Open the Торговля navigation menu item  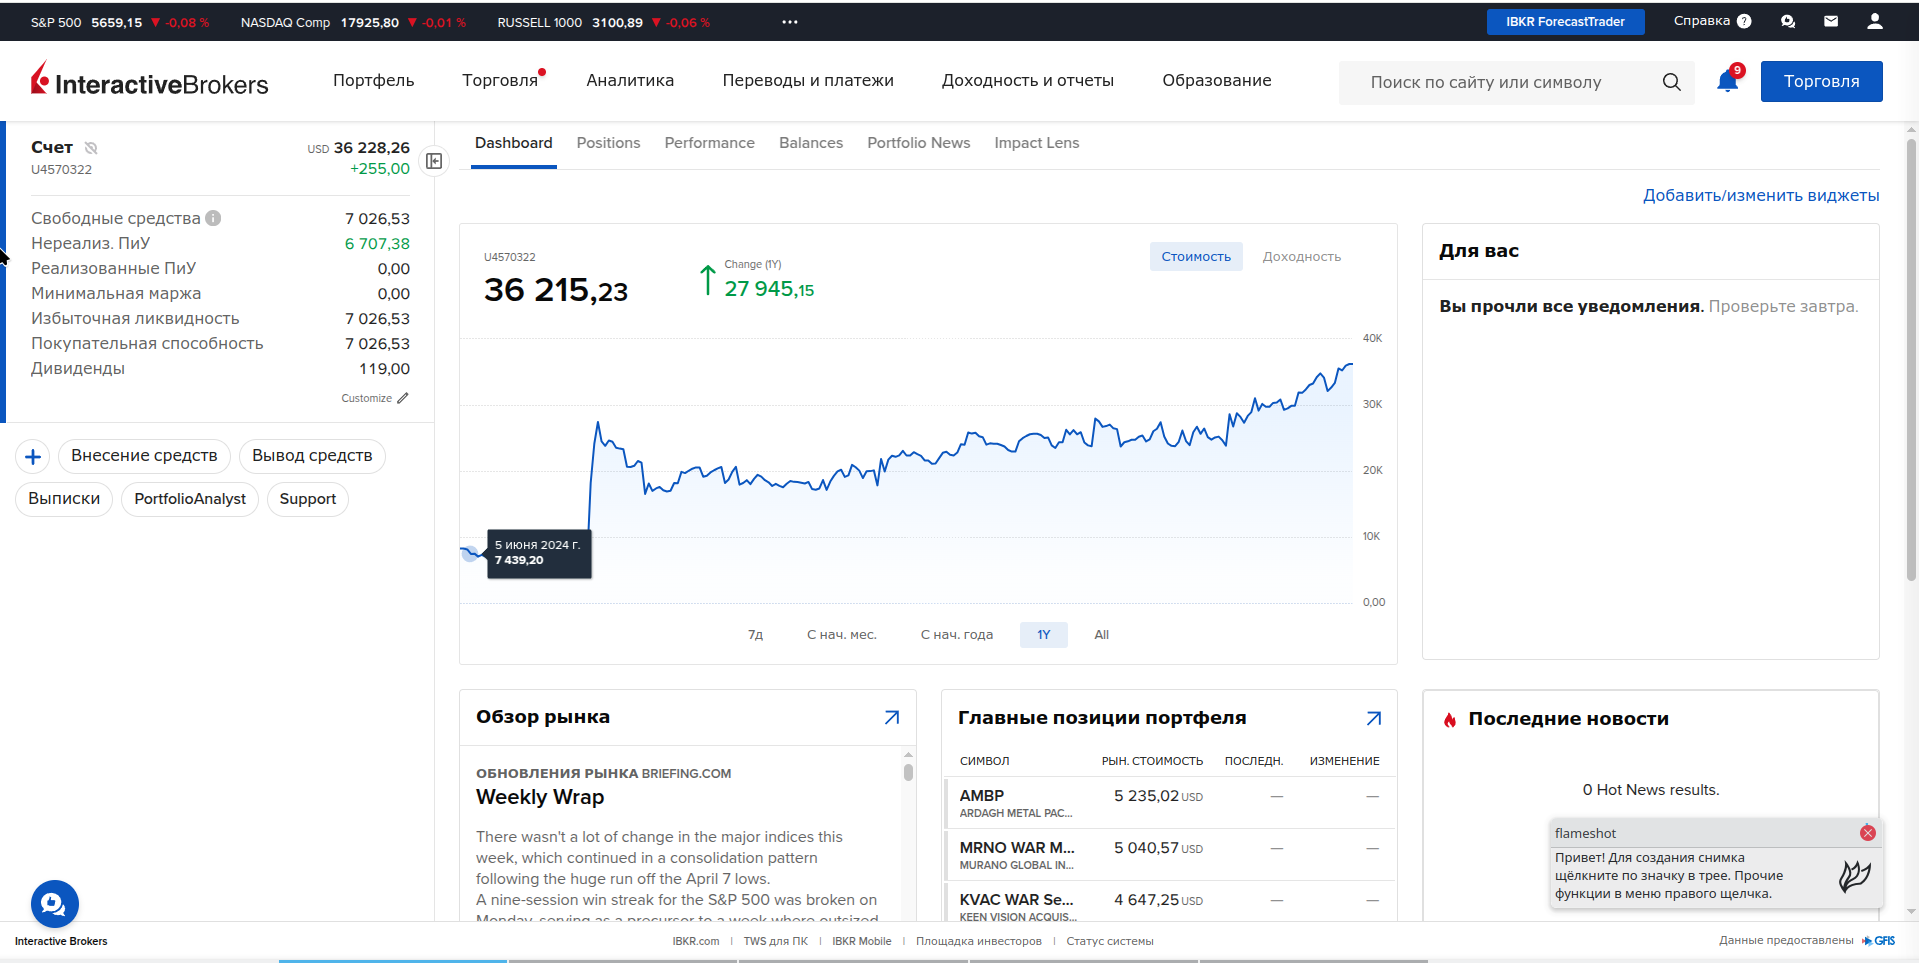[500, 81]
